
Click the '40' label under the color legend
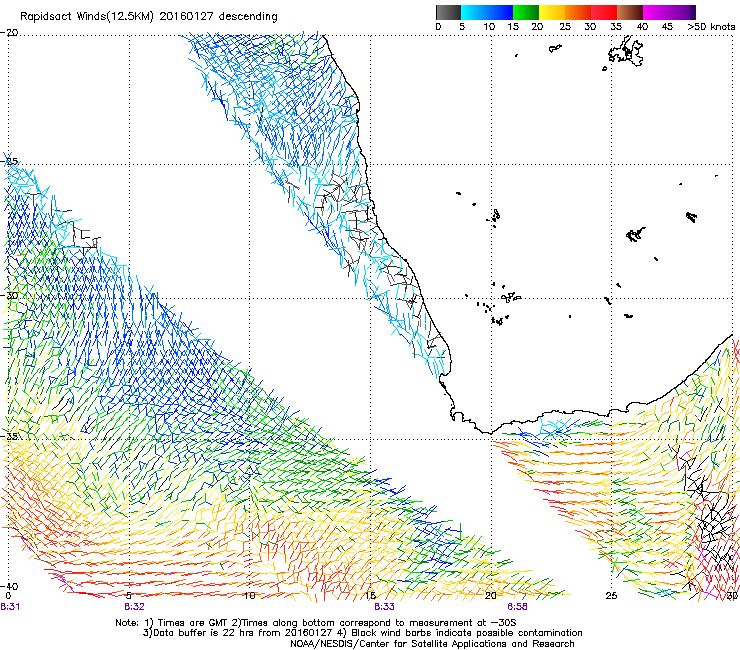[x=642, y=27]
